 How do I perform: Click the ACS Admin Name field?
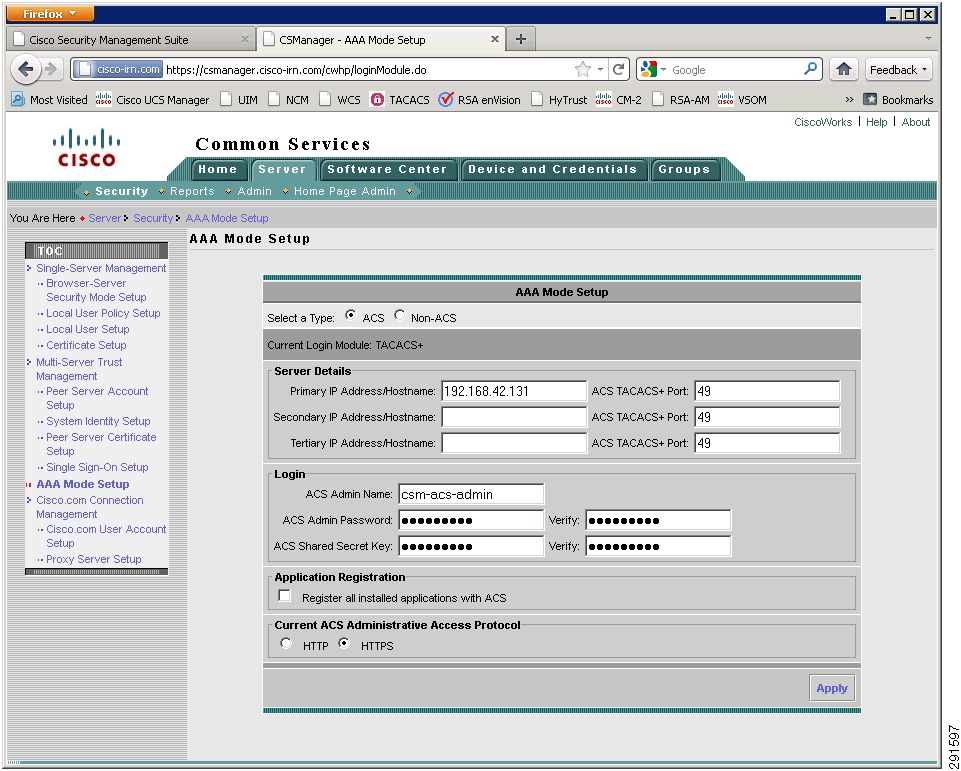tap(471, 494)
